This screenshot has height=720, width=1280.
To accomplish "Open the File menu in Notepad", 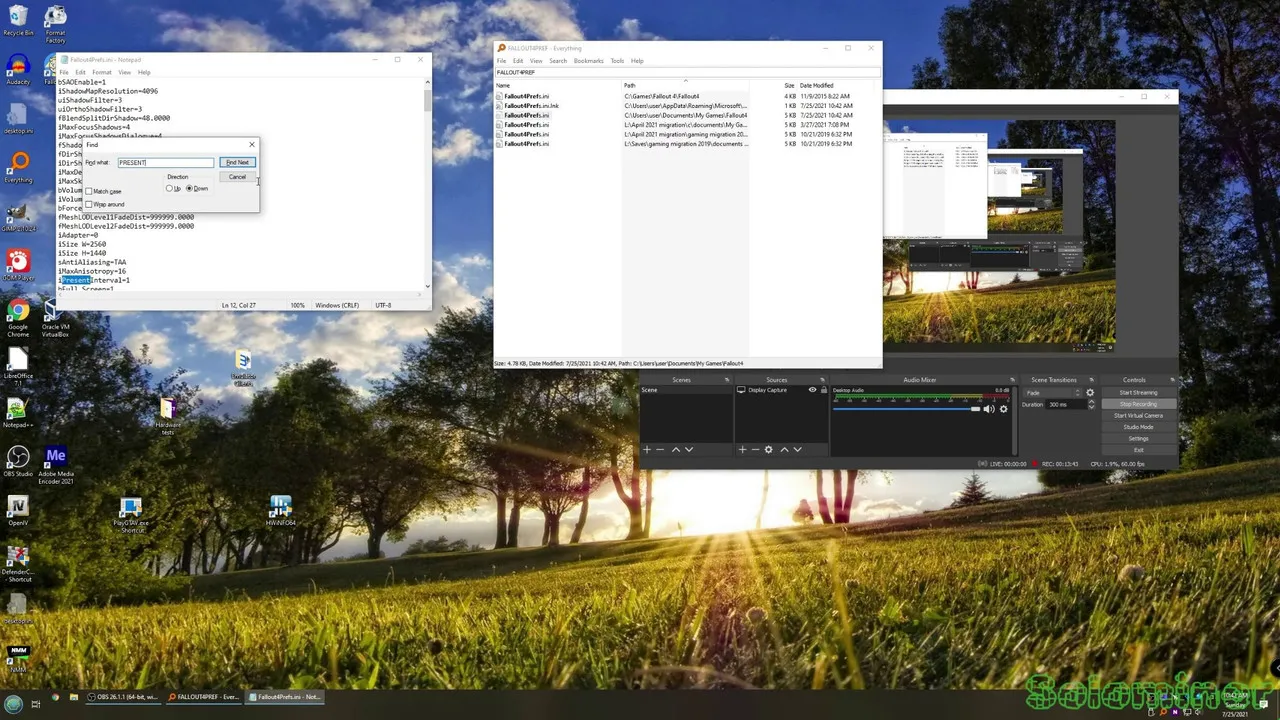I will click(x=64, y=72).
